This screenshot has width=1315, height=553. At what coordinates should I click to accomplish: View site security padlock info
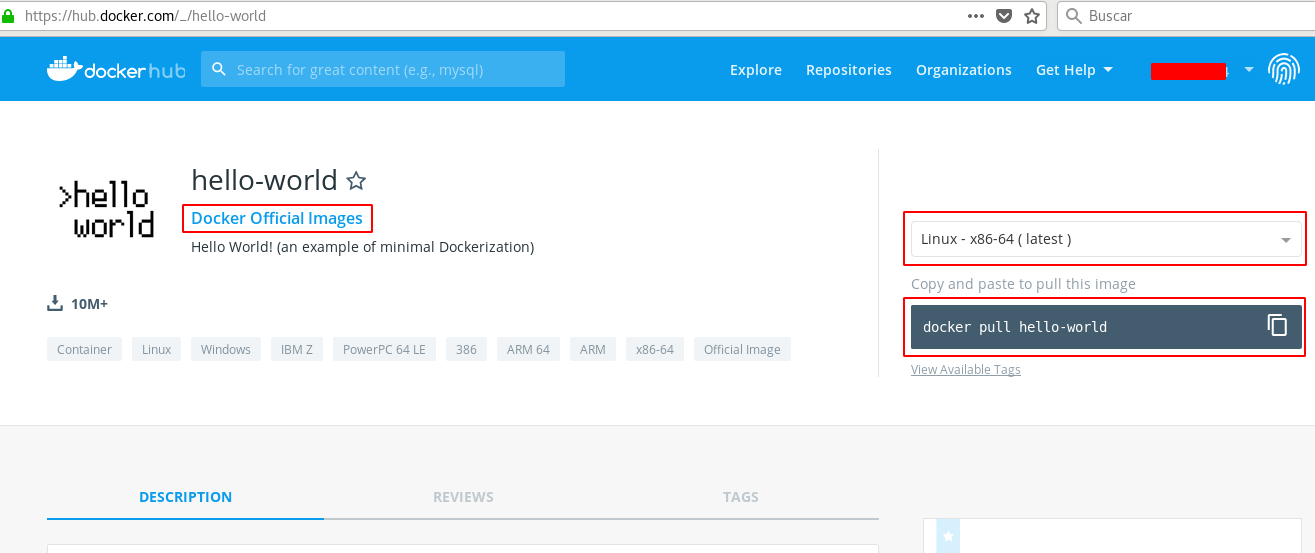[x=9, y=16]
